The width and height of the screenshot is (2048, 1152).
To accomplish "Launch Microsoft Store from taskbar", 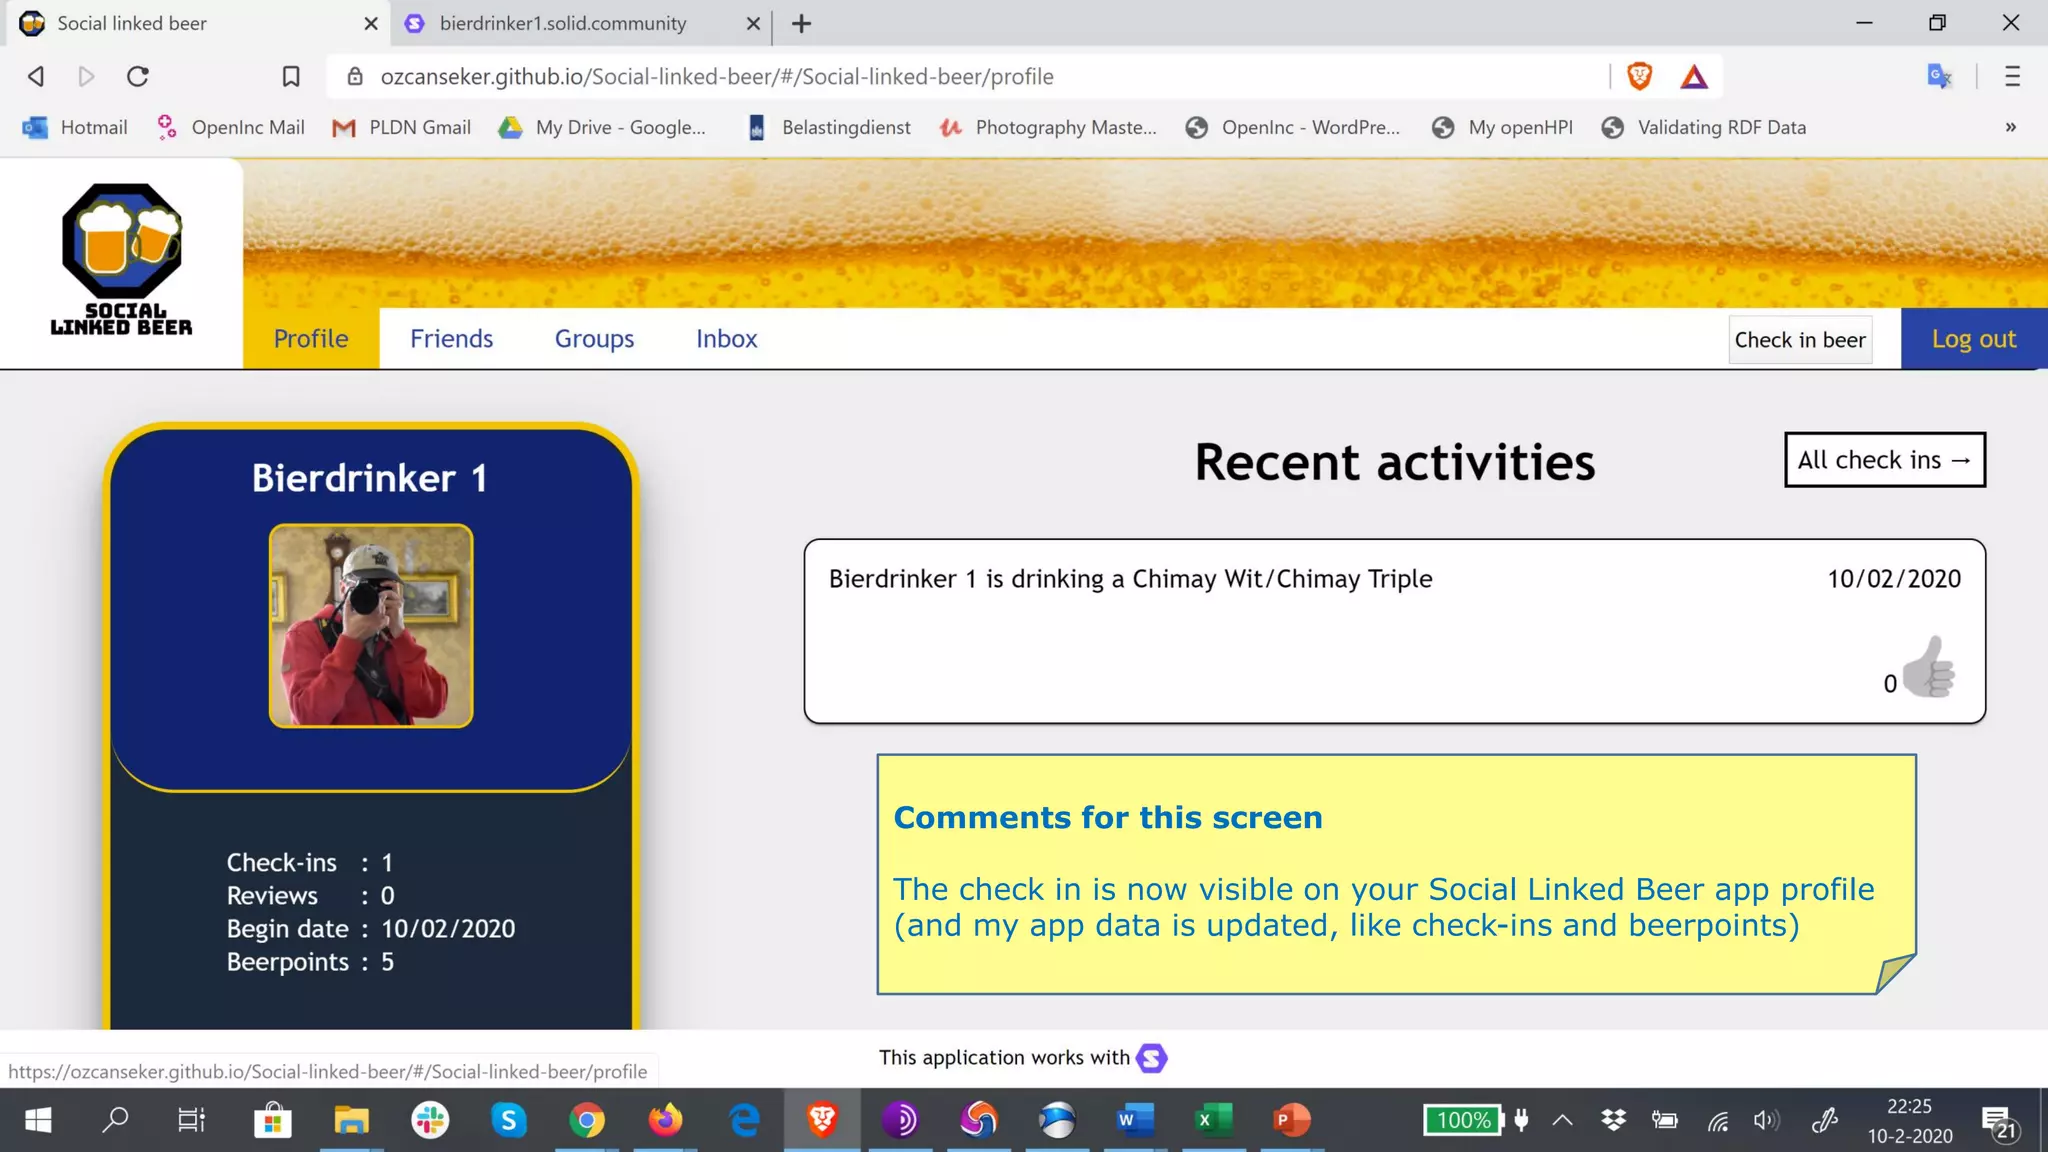I will click(x=272, y=1120).
